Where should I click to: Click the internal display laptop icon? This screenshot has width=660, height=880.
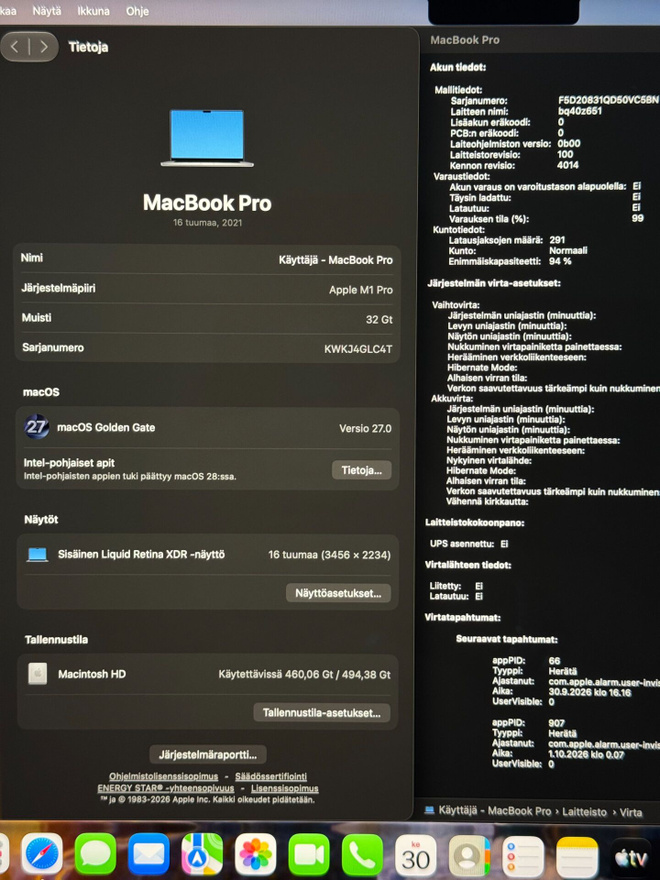(x=38, y=554)
